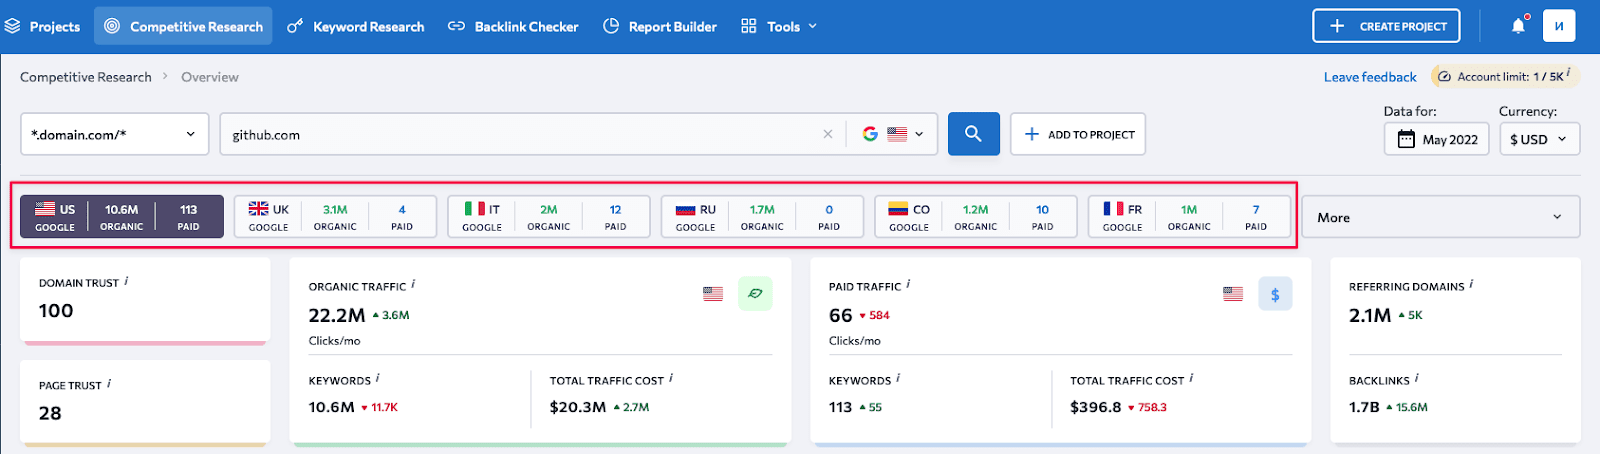Open the Keyword Research tab

tap(356, 26)
